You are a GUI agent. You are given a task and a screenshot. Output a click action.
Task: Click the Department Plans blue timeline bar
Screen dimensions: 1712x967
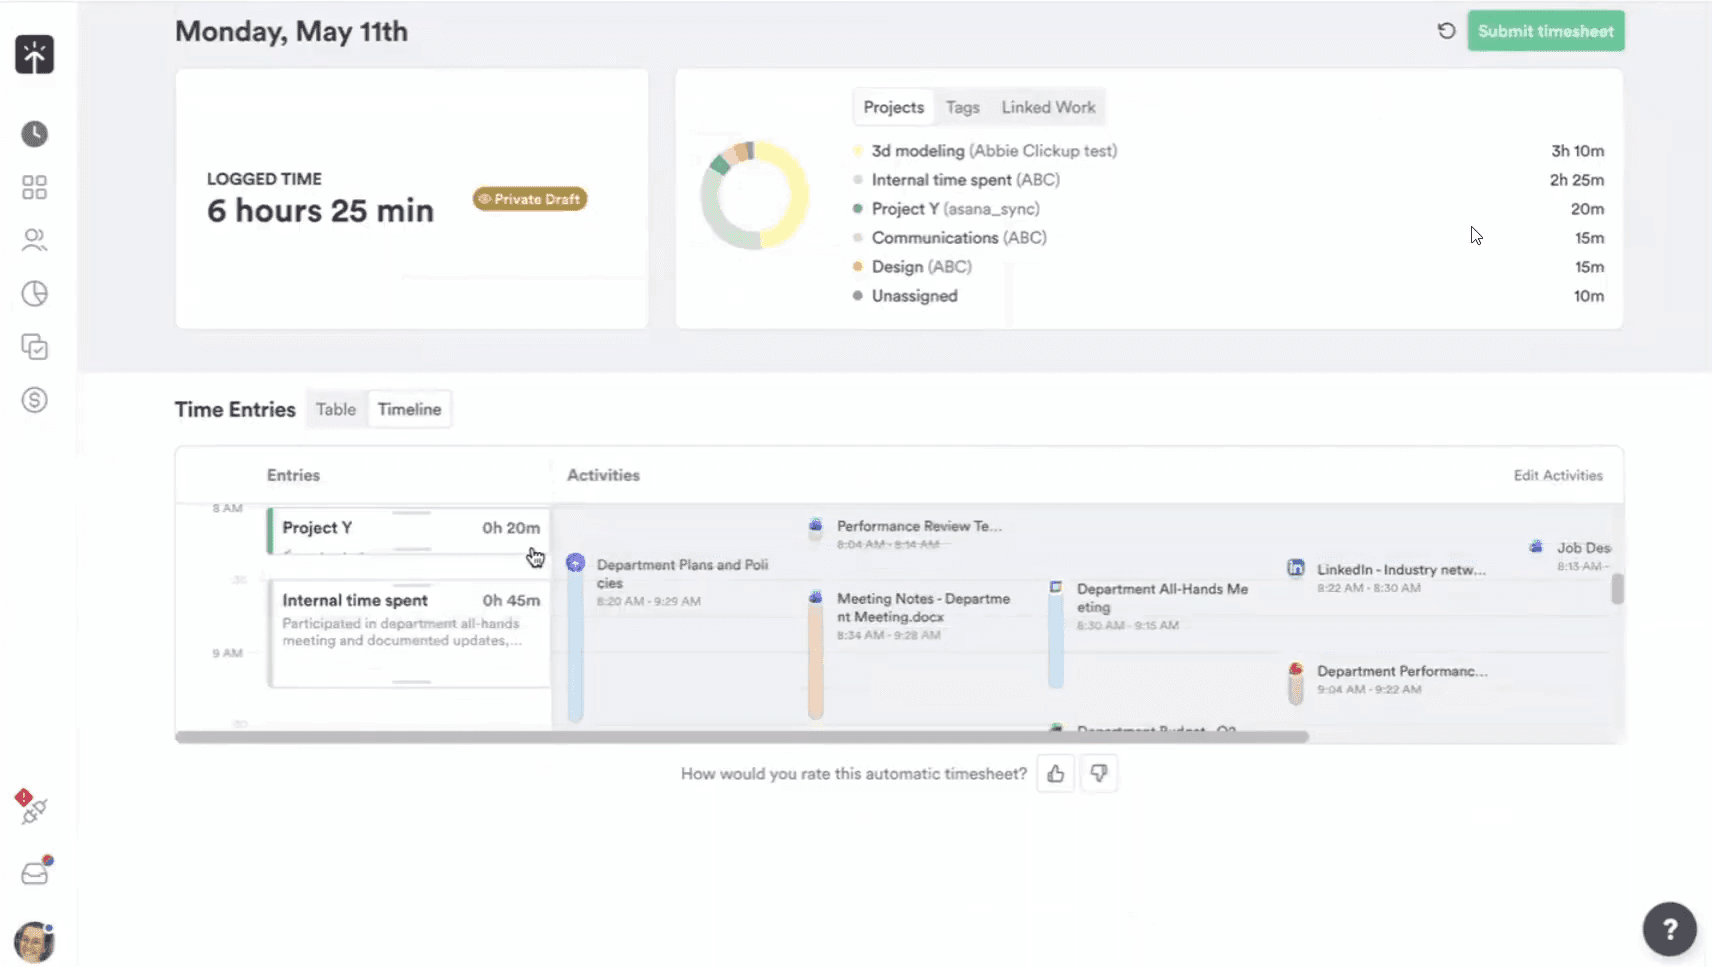[575, 646]
